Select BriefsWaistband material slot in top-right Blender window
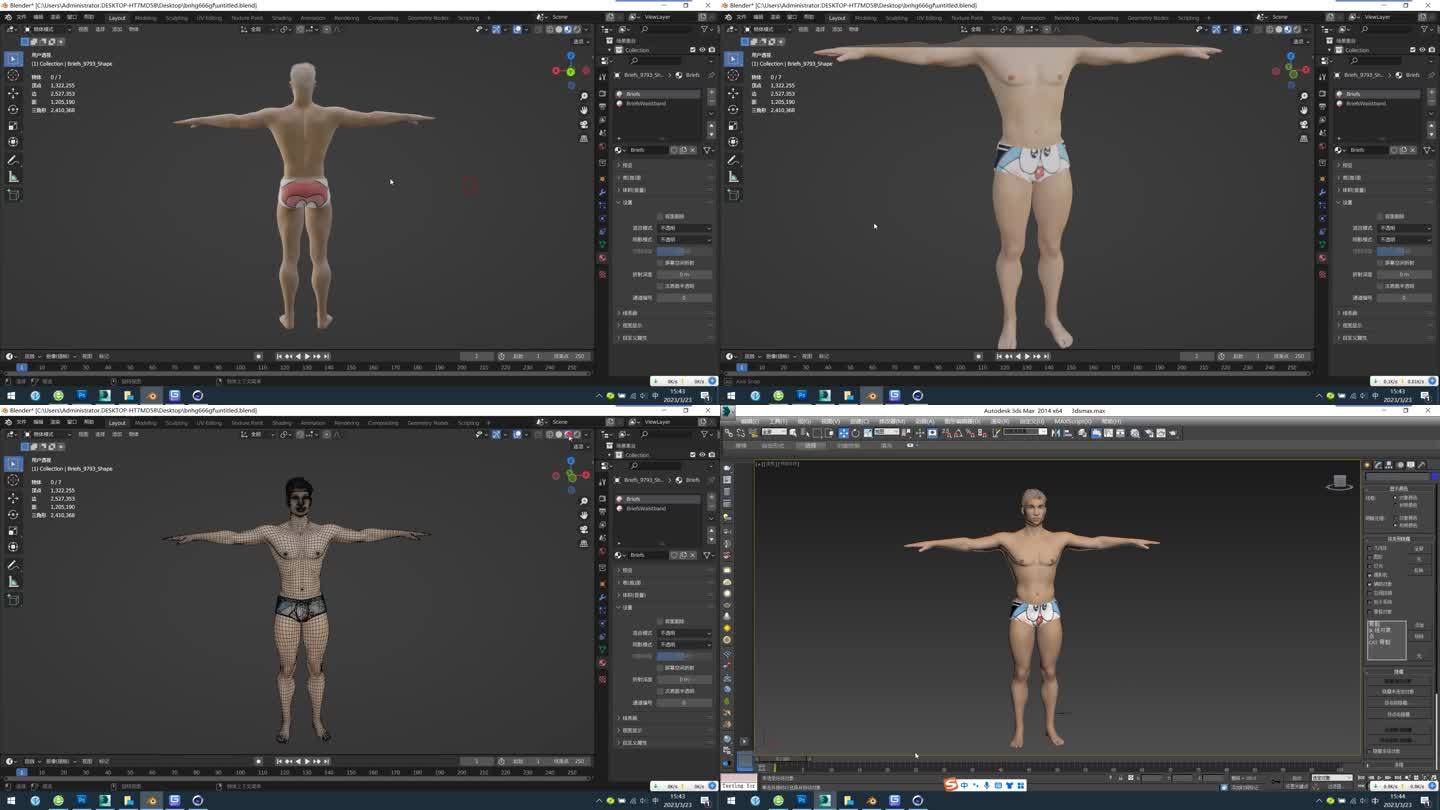This screenshot has height=810, width=1440. point(1380,103)
